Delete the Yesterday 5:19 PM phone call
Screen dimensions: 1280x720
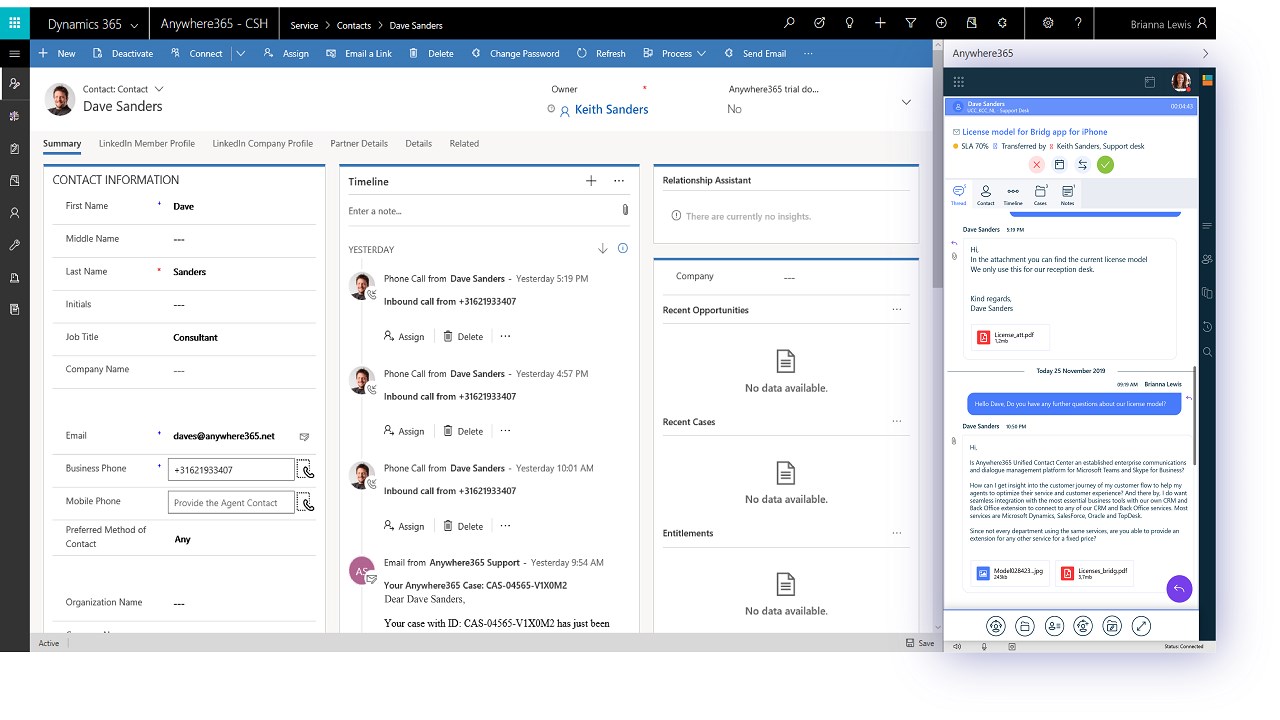click(x=463, y=337)
